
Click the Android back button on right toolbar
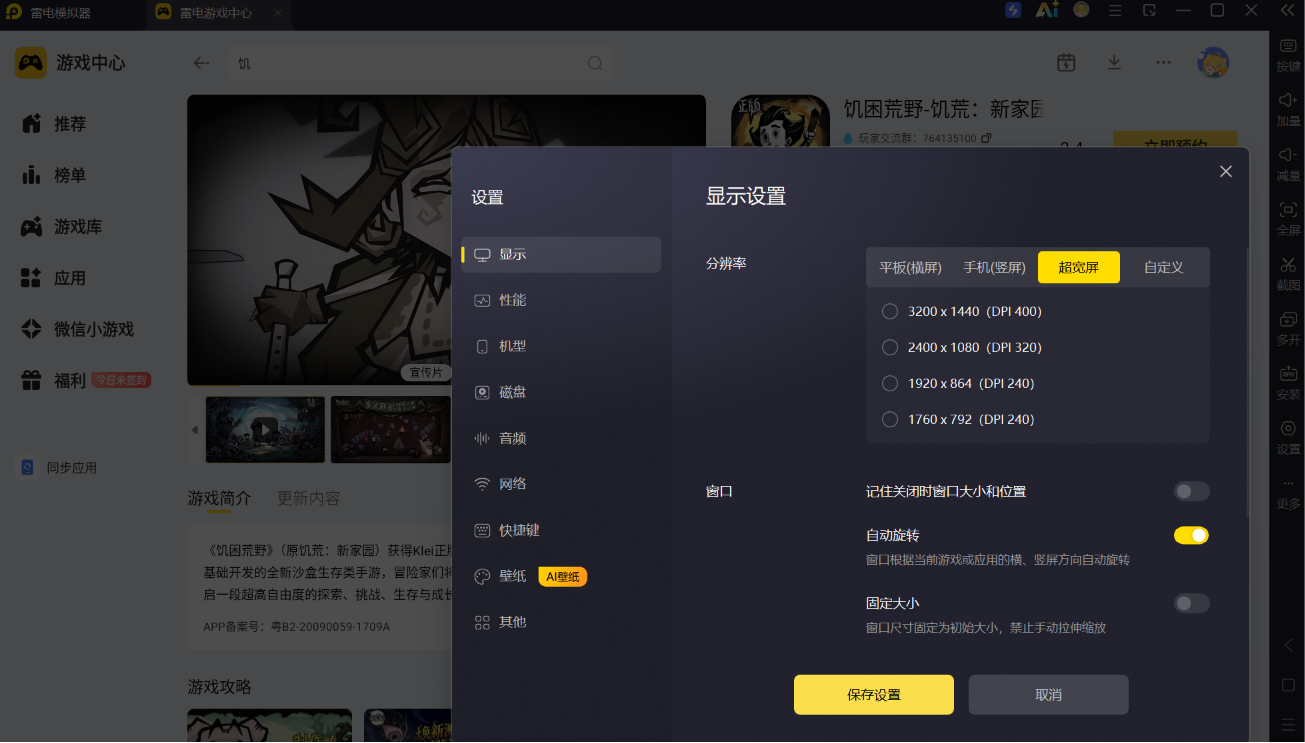(x=1288, y=646)
